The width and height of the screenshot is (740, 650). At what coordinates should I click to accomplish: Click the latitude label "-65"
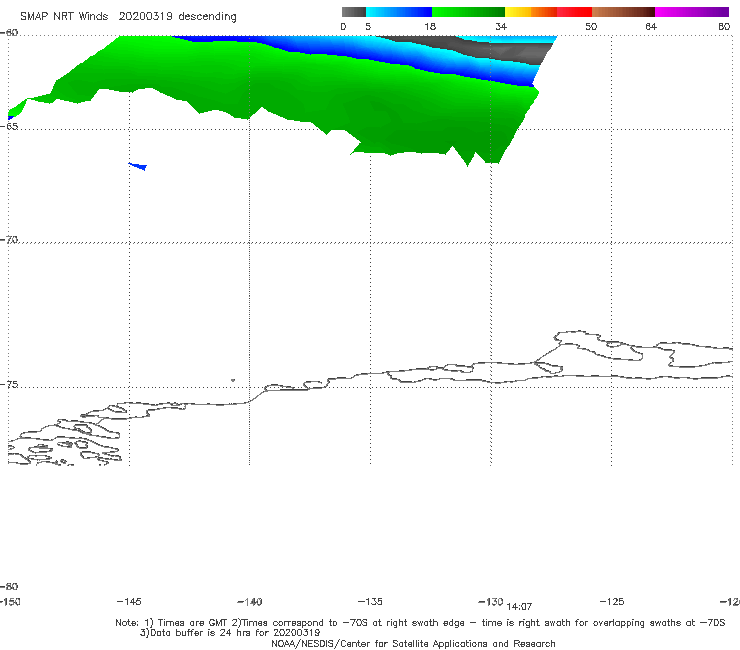coord(9,127)
